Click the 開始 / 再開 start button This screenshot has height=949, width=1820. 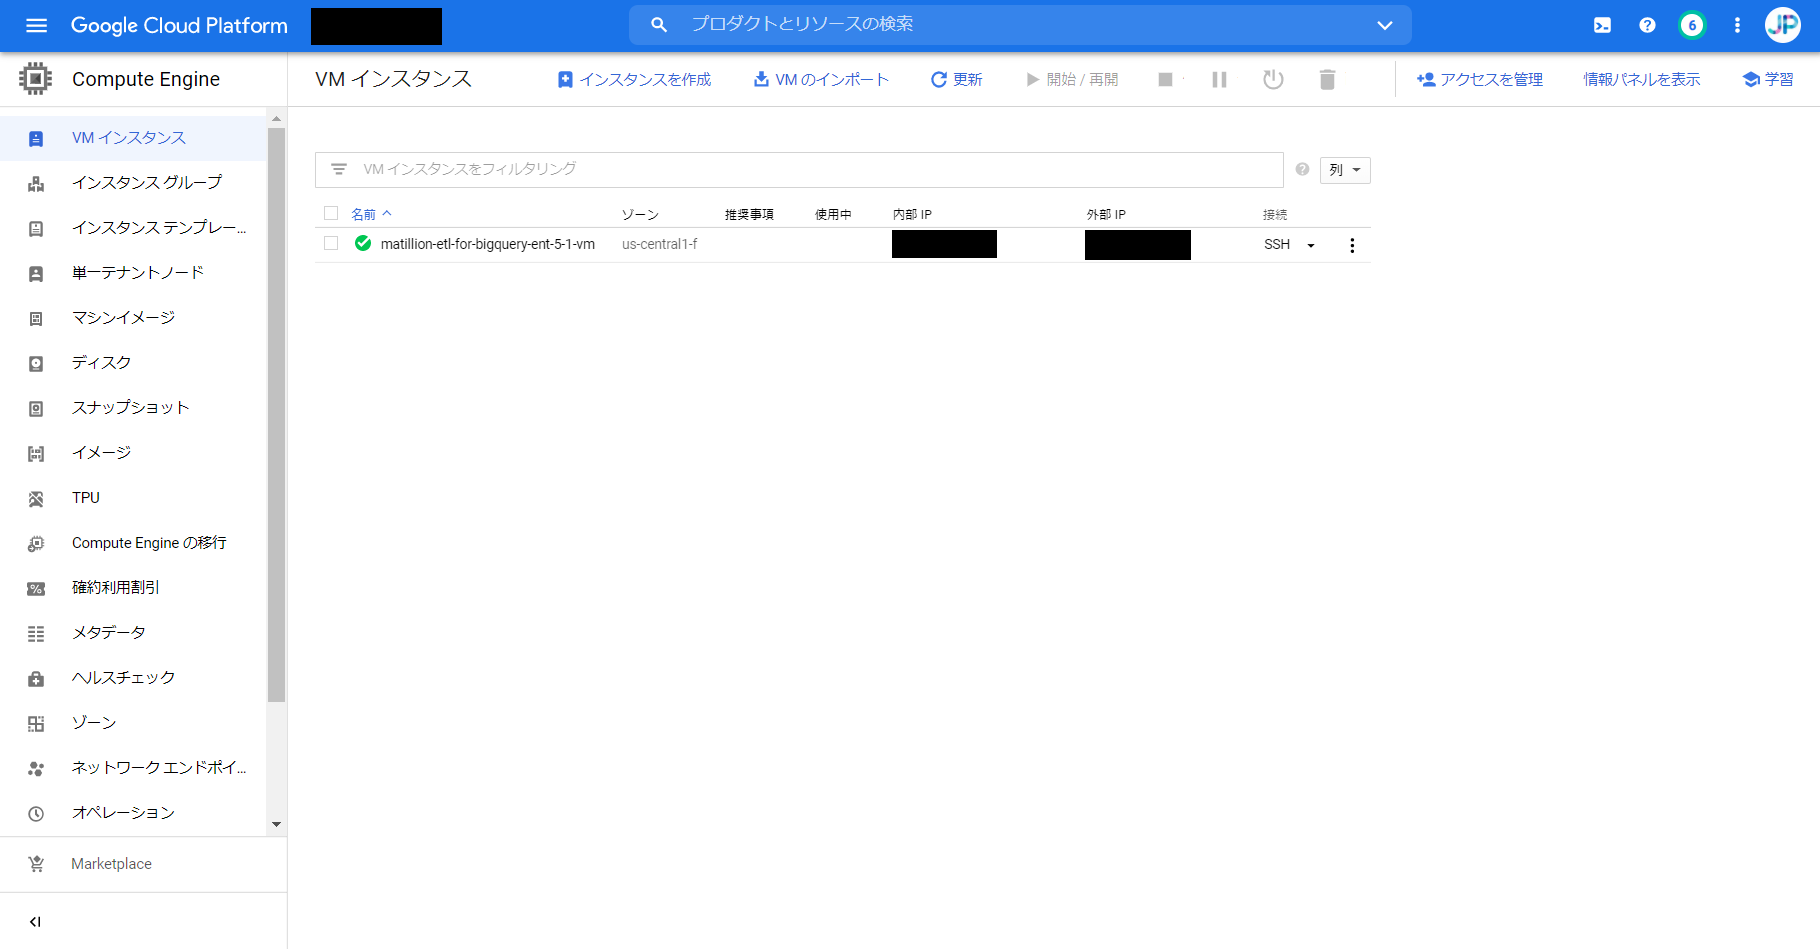tap(1072, 79)
